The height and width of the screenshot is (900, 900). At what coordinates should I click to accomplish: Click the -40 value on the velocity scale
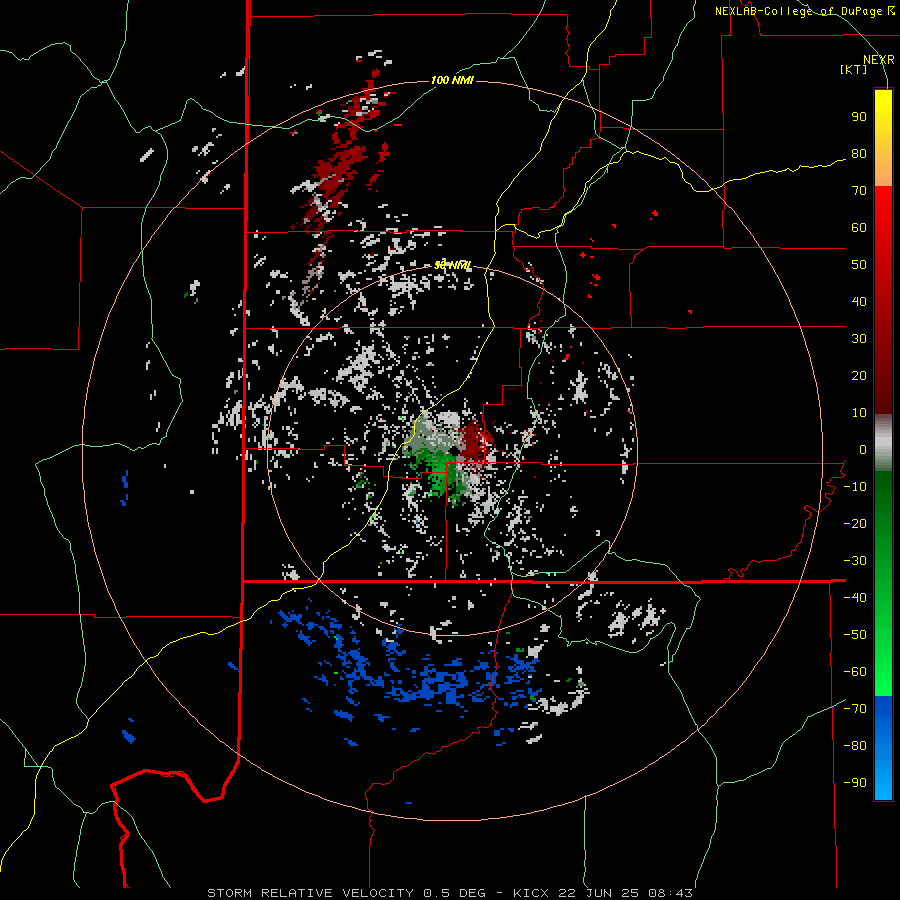click(855, 598)
